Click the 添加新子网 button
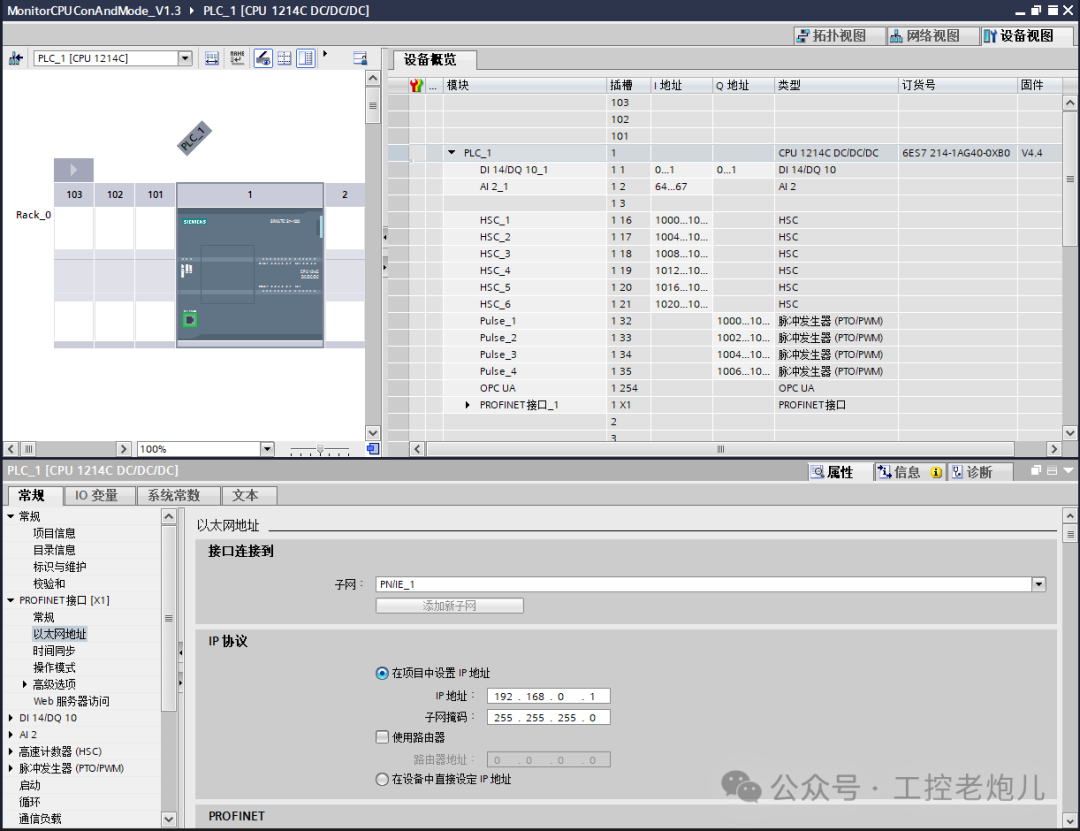The height and width of the screenshot is (831, 1080). 449,606
